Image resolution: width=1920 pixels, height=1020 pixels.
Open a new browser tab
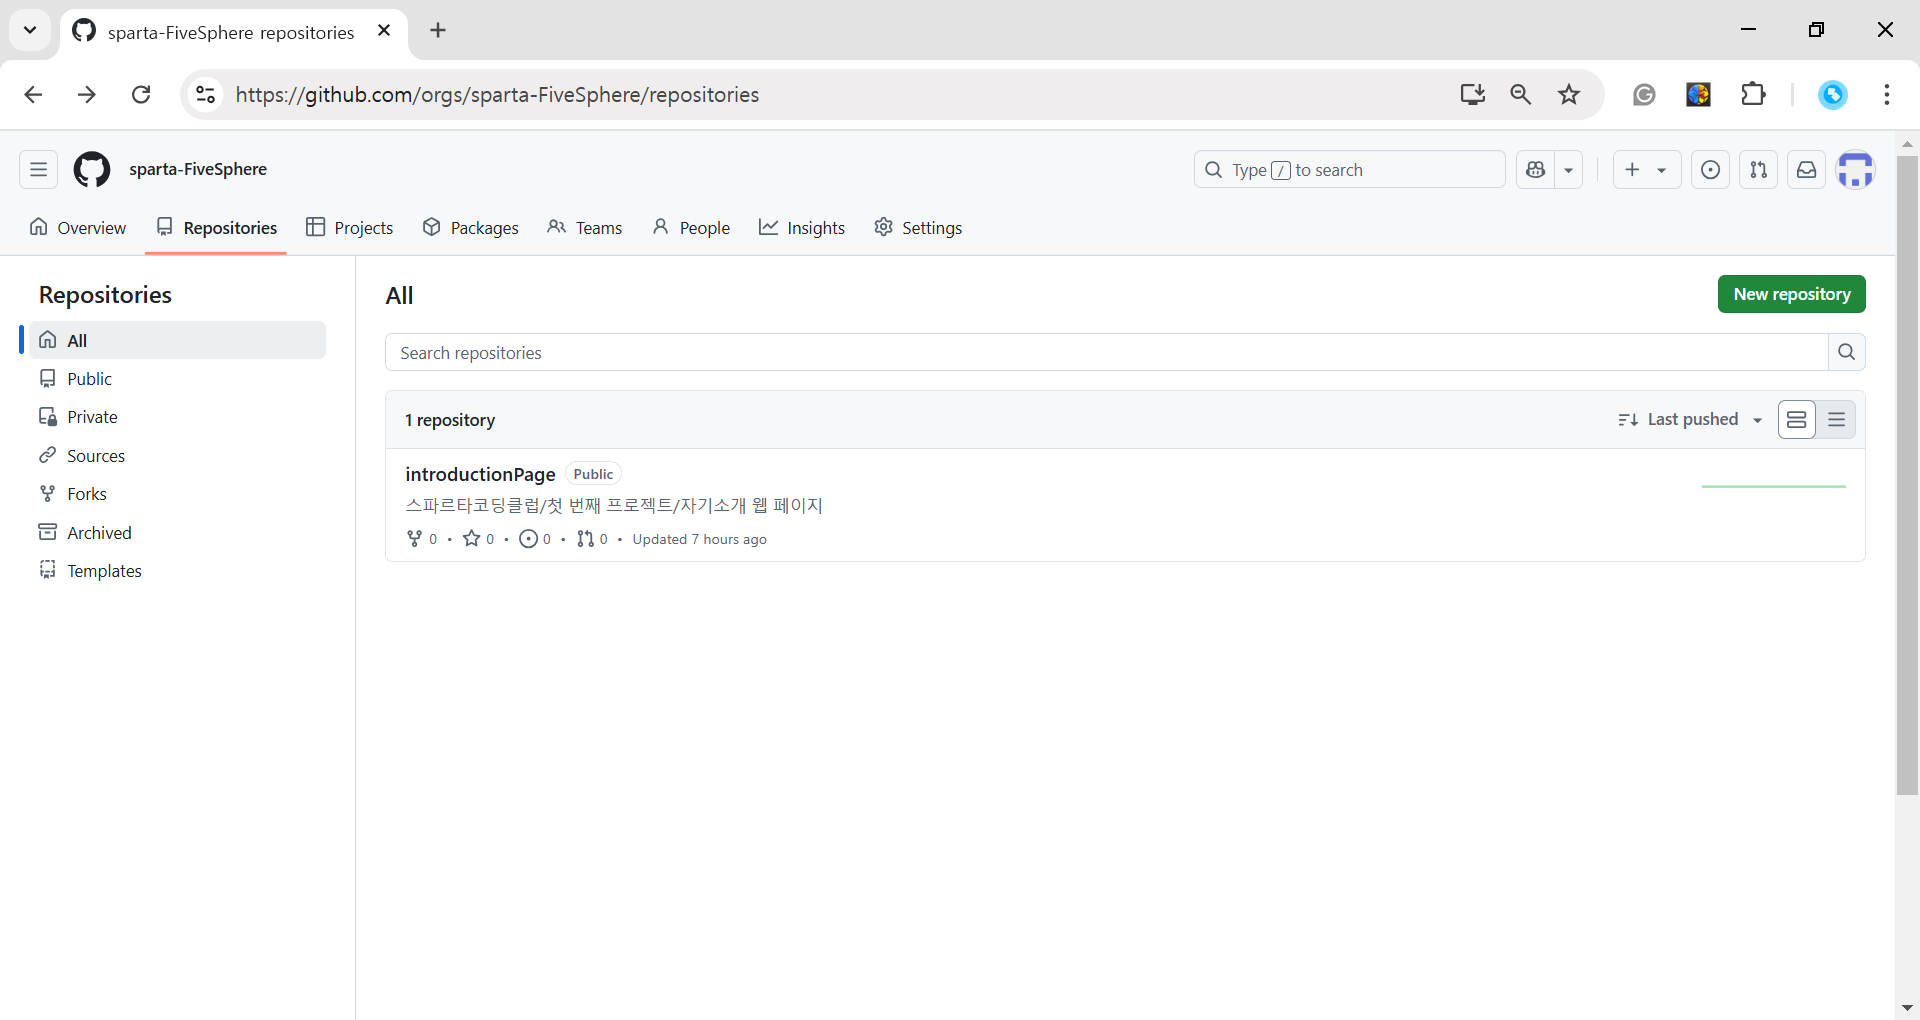click(x=438, y=31)
